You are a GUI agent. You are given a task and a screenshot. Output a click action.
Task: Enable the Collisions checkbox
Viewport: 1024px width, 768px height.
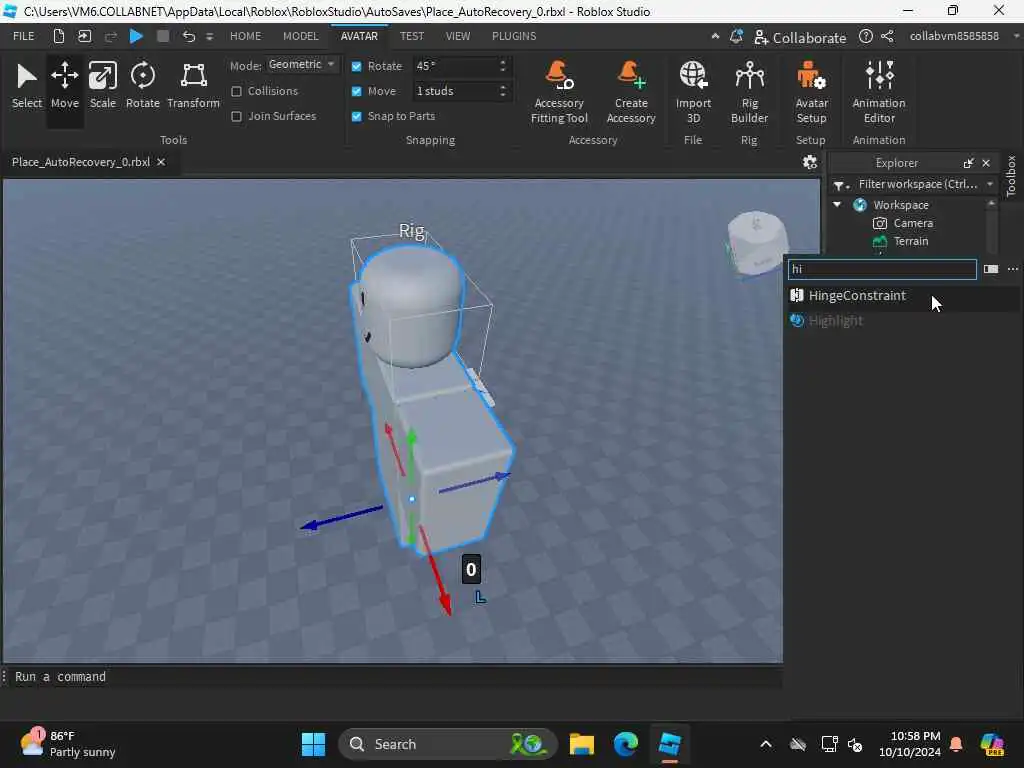[x=236, y=91]
